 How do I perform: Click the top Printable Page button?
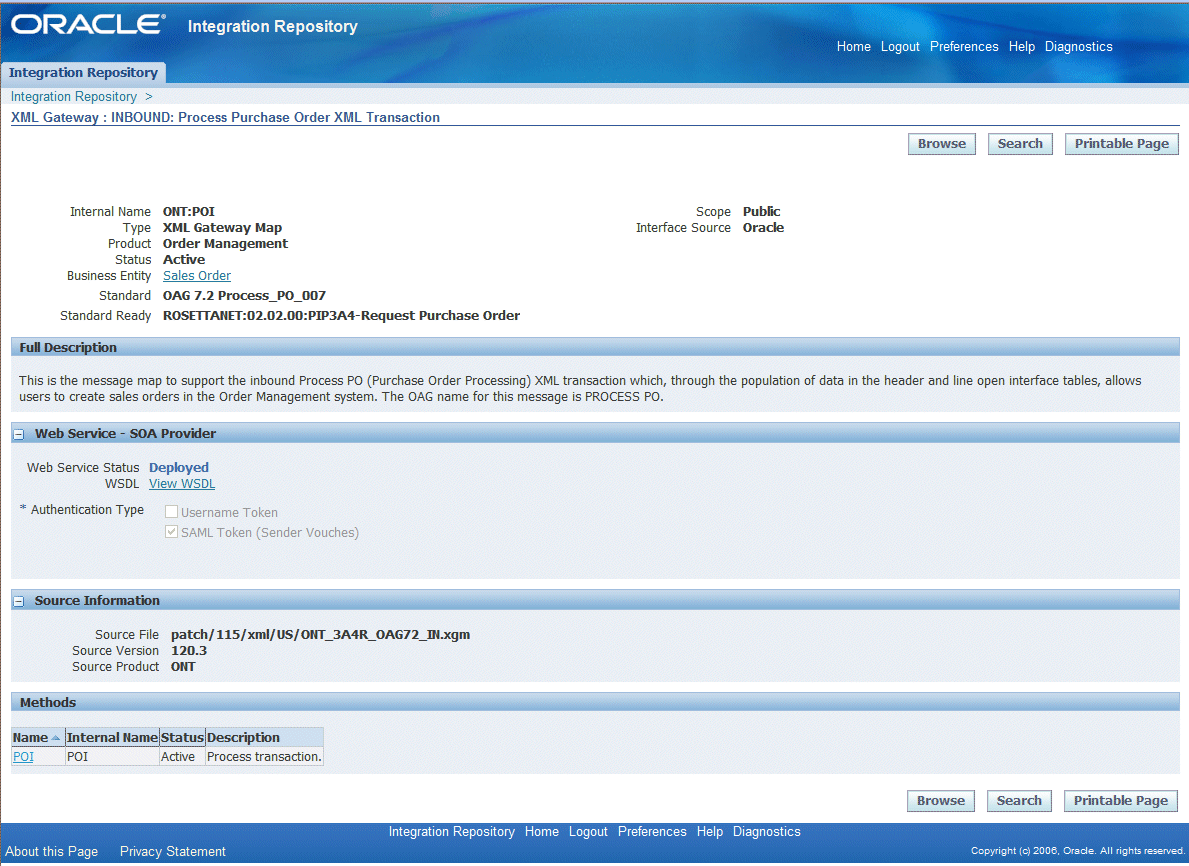pos(1122,144)
